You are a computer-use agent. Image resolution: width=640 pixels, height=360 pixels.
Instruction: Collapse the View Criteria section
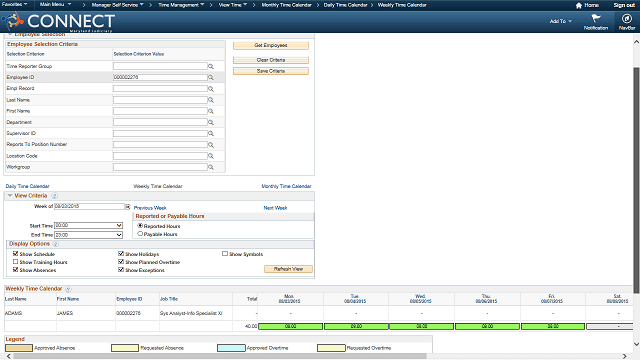[x=10, y=196]
